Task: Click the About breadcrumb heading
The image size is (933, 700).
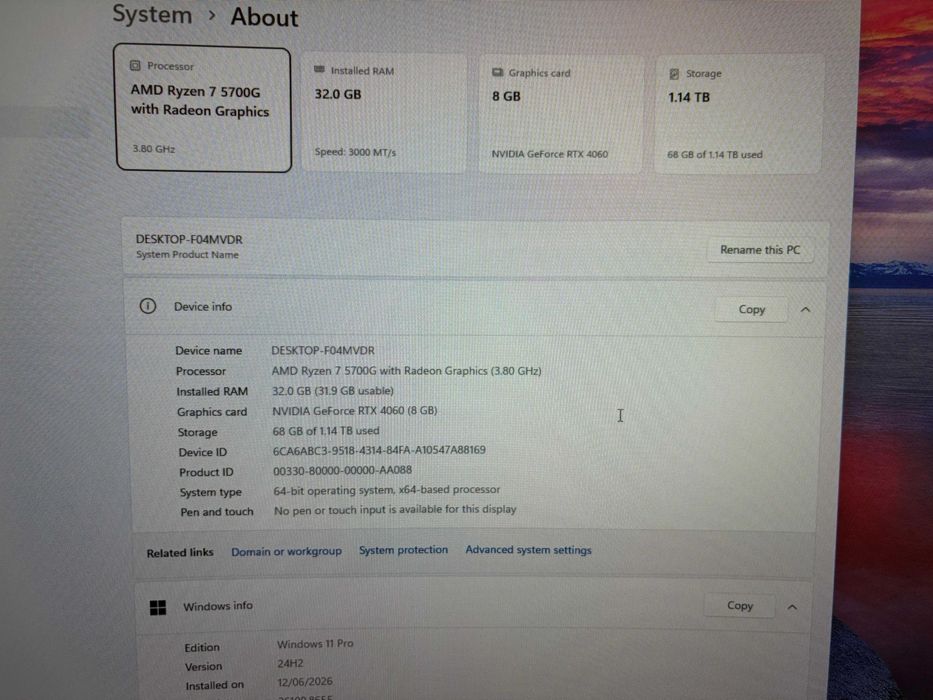Action: pos(264,17)
